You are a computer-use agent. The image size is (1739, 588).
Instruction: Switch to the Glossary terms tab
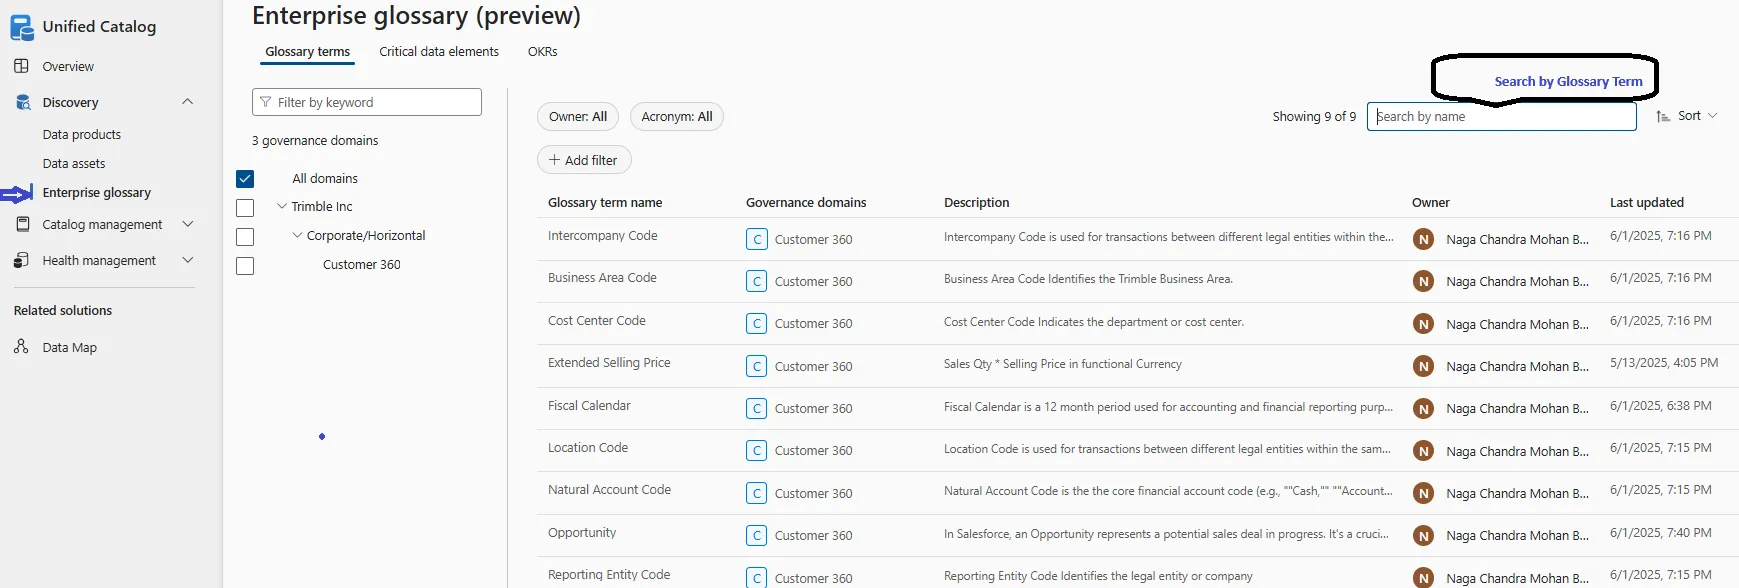(307, 52)
